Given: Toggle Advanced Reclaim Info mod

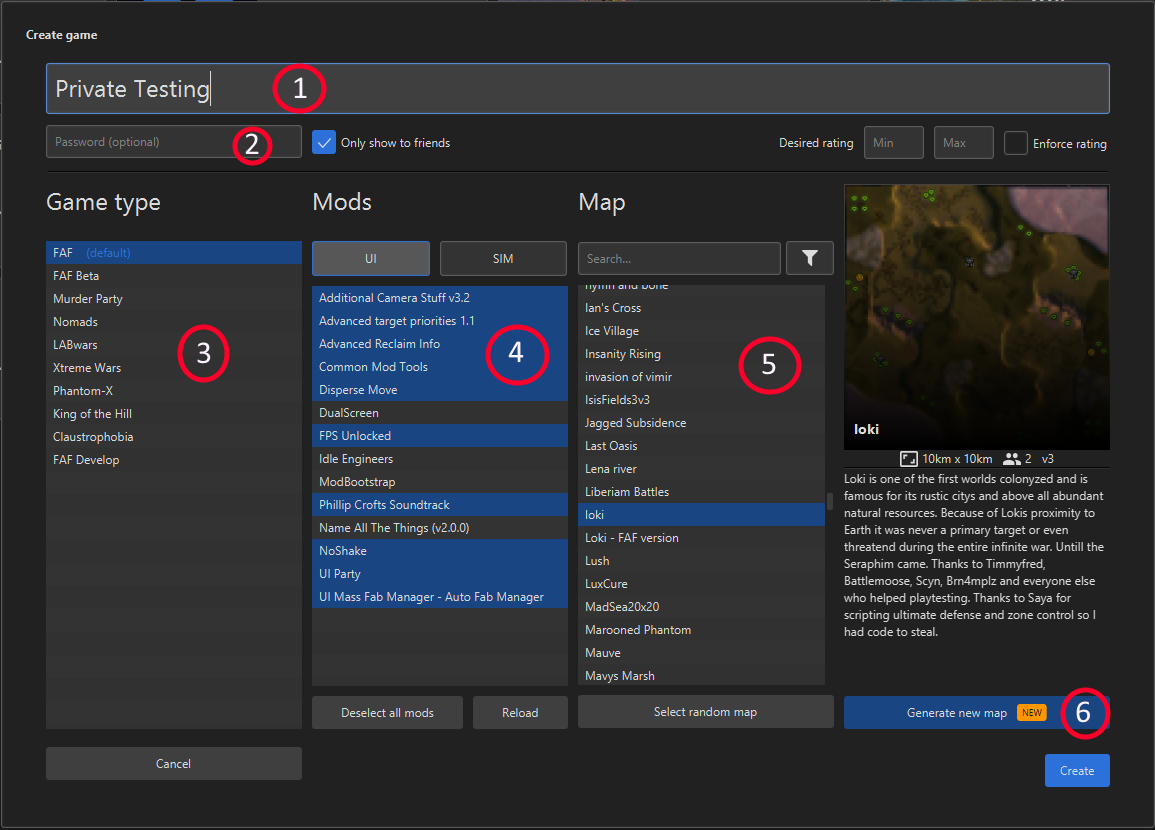Looking at the screenshot, I should [x=440, y=343].
